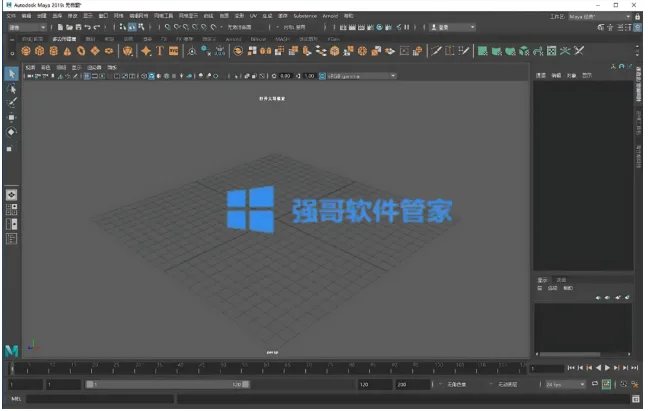Select the Select tool arrow in toolbox
The image size is (648, 411).
[x=12, y=74]
